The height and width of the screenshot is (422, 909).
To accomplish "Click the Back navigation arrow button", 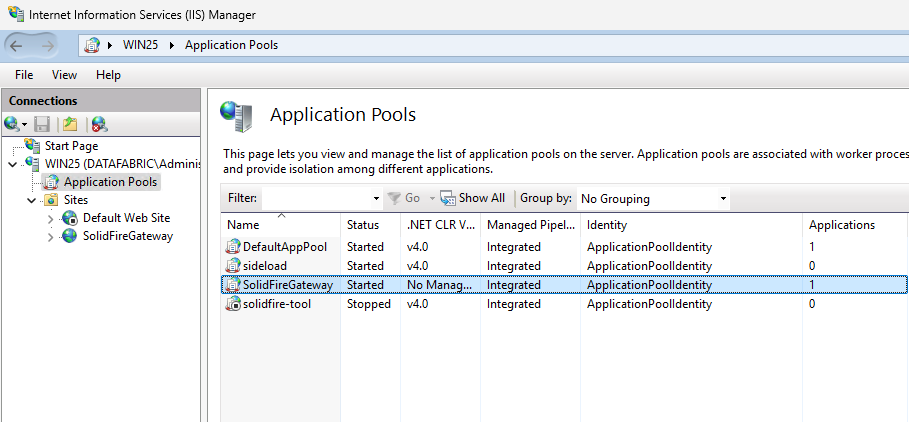I will point(16,45).
